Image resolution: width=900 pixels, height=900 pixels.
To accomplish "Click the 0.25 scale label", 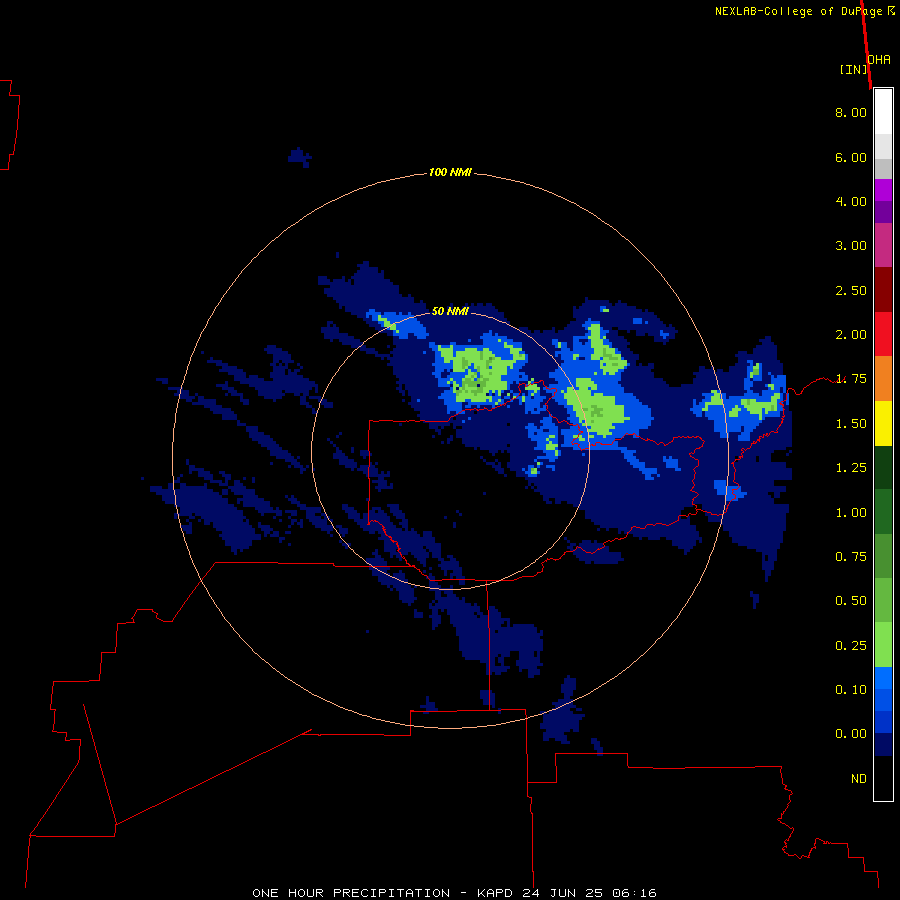I will [x=851, y=646].
